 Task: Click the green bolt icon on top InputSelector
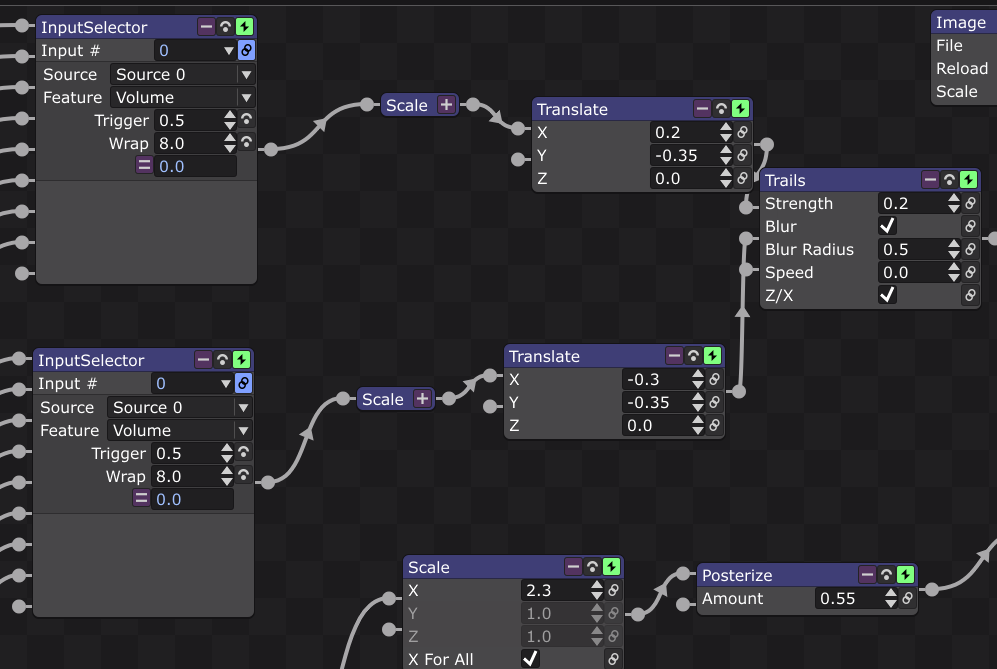[x=244, y=27]
